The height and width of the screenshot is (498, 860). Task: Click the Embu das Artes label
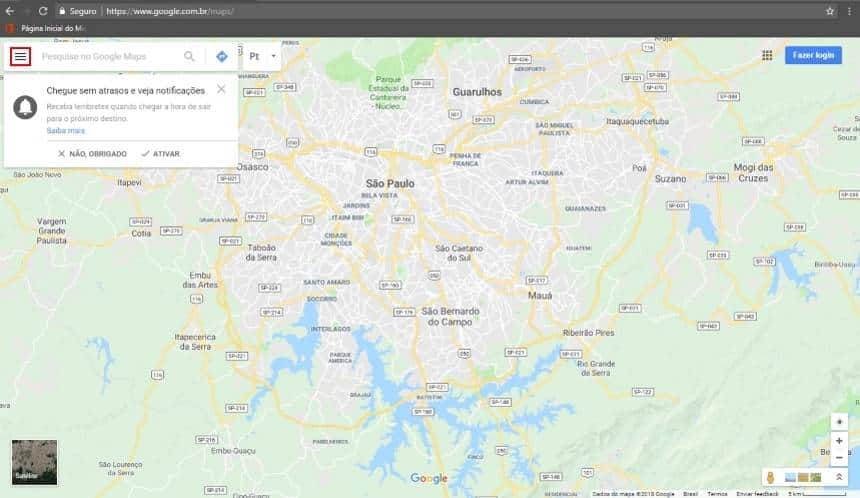[x=200, y=280]
